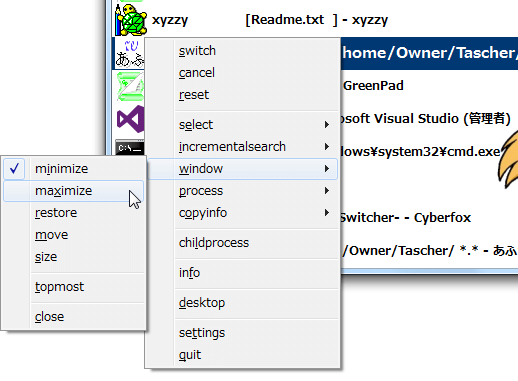Click the cmd.exe console icon

point(130,147)
